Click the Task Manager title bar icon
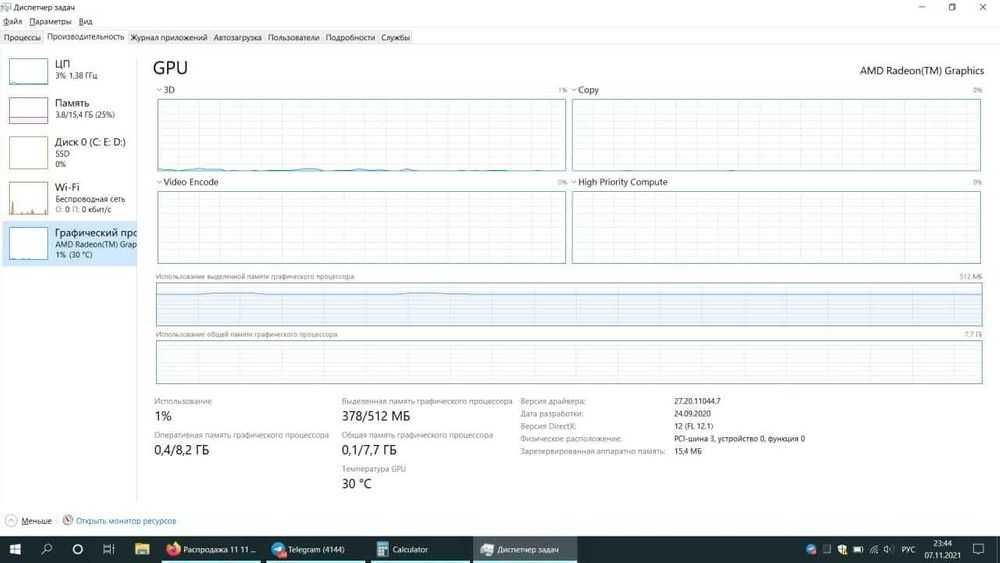Image resolution: width=1000 pixels, height=563 pixels. coord(6,7)
